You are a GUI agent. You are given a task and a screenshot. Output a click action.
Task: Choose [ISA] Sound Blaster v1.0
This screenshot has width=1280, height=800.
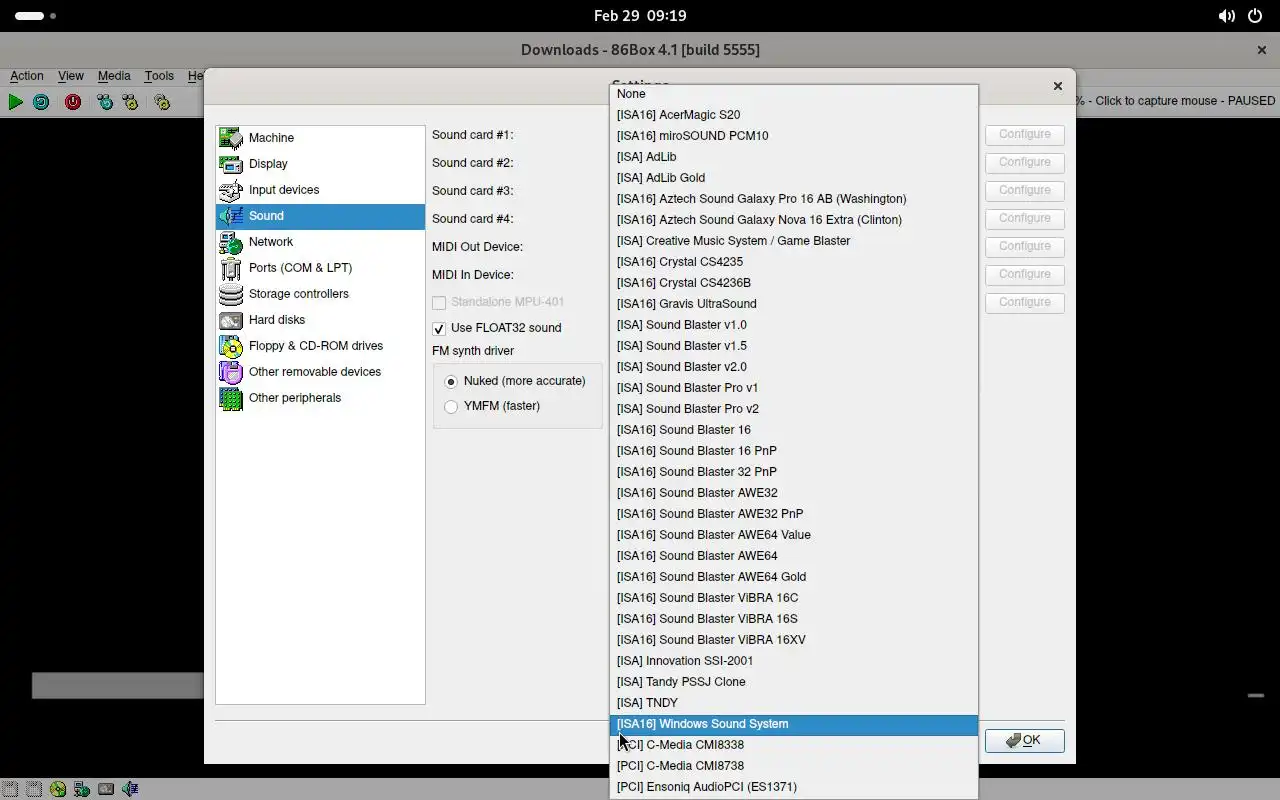pos(794,325)
